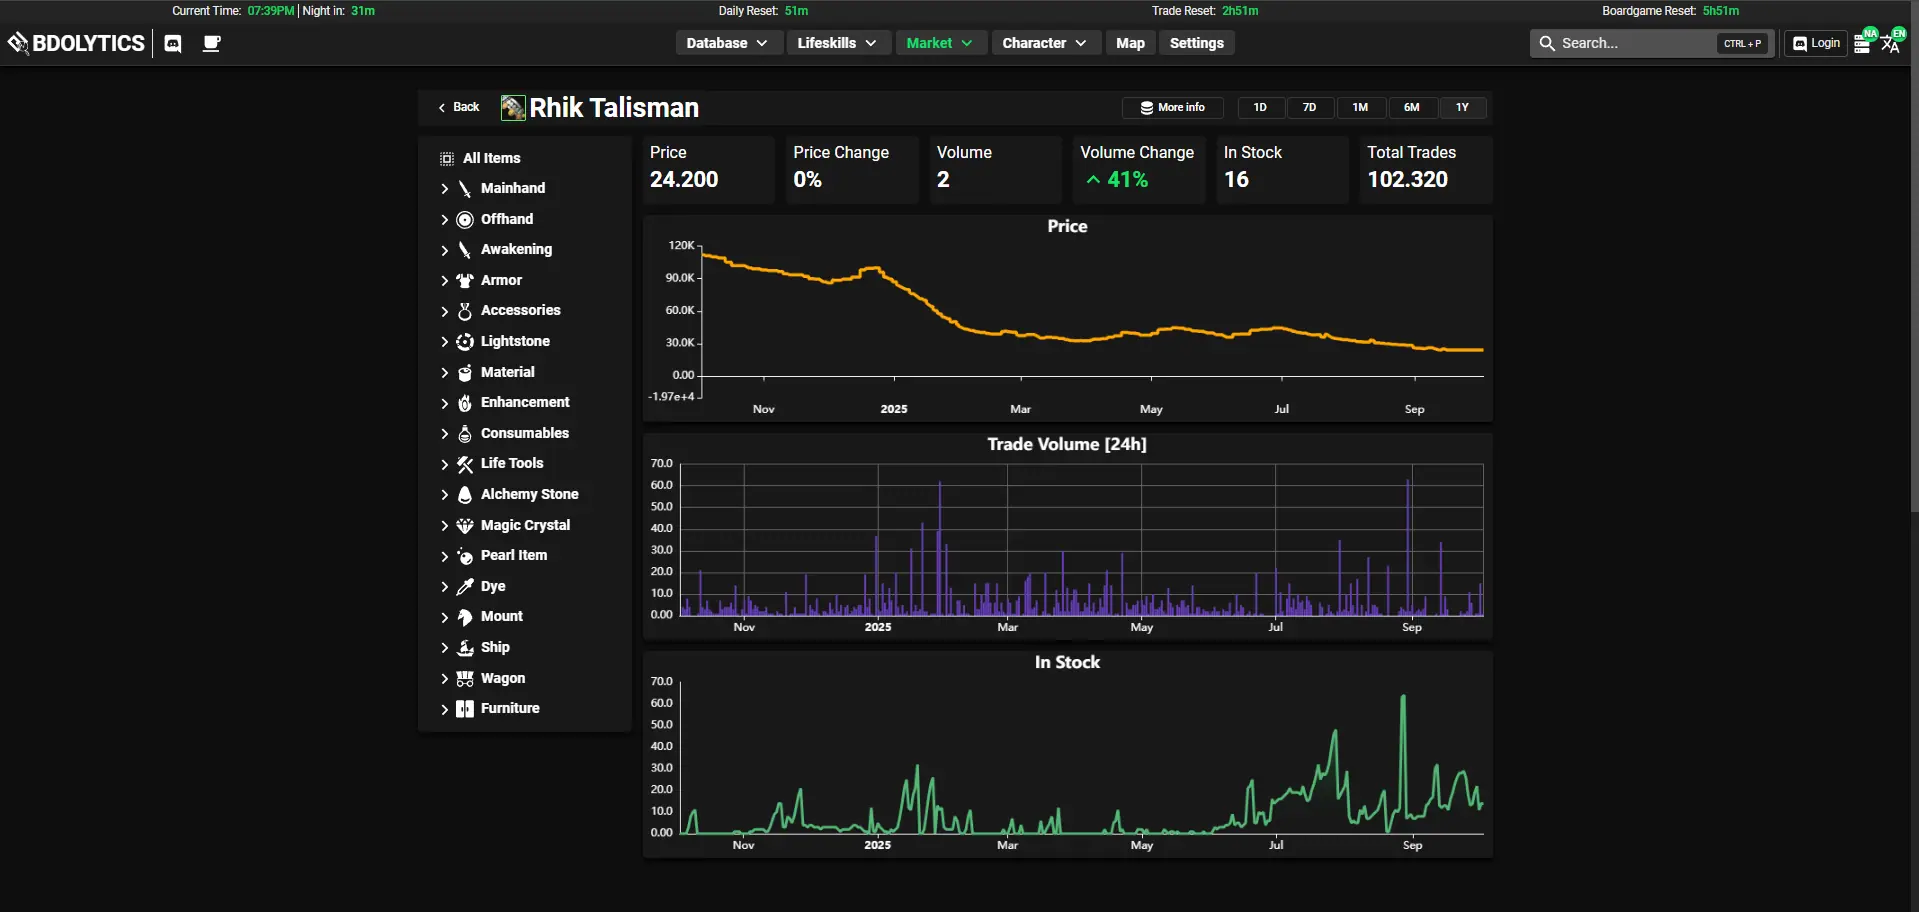Switch to the Market section
1919x912 pixels.
click(x=938, y=43)
